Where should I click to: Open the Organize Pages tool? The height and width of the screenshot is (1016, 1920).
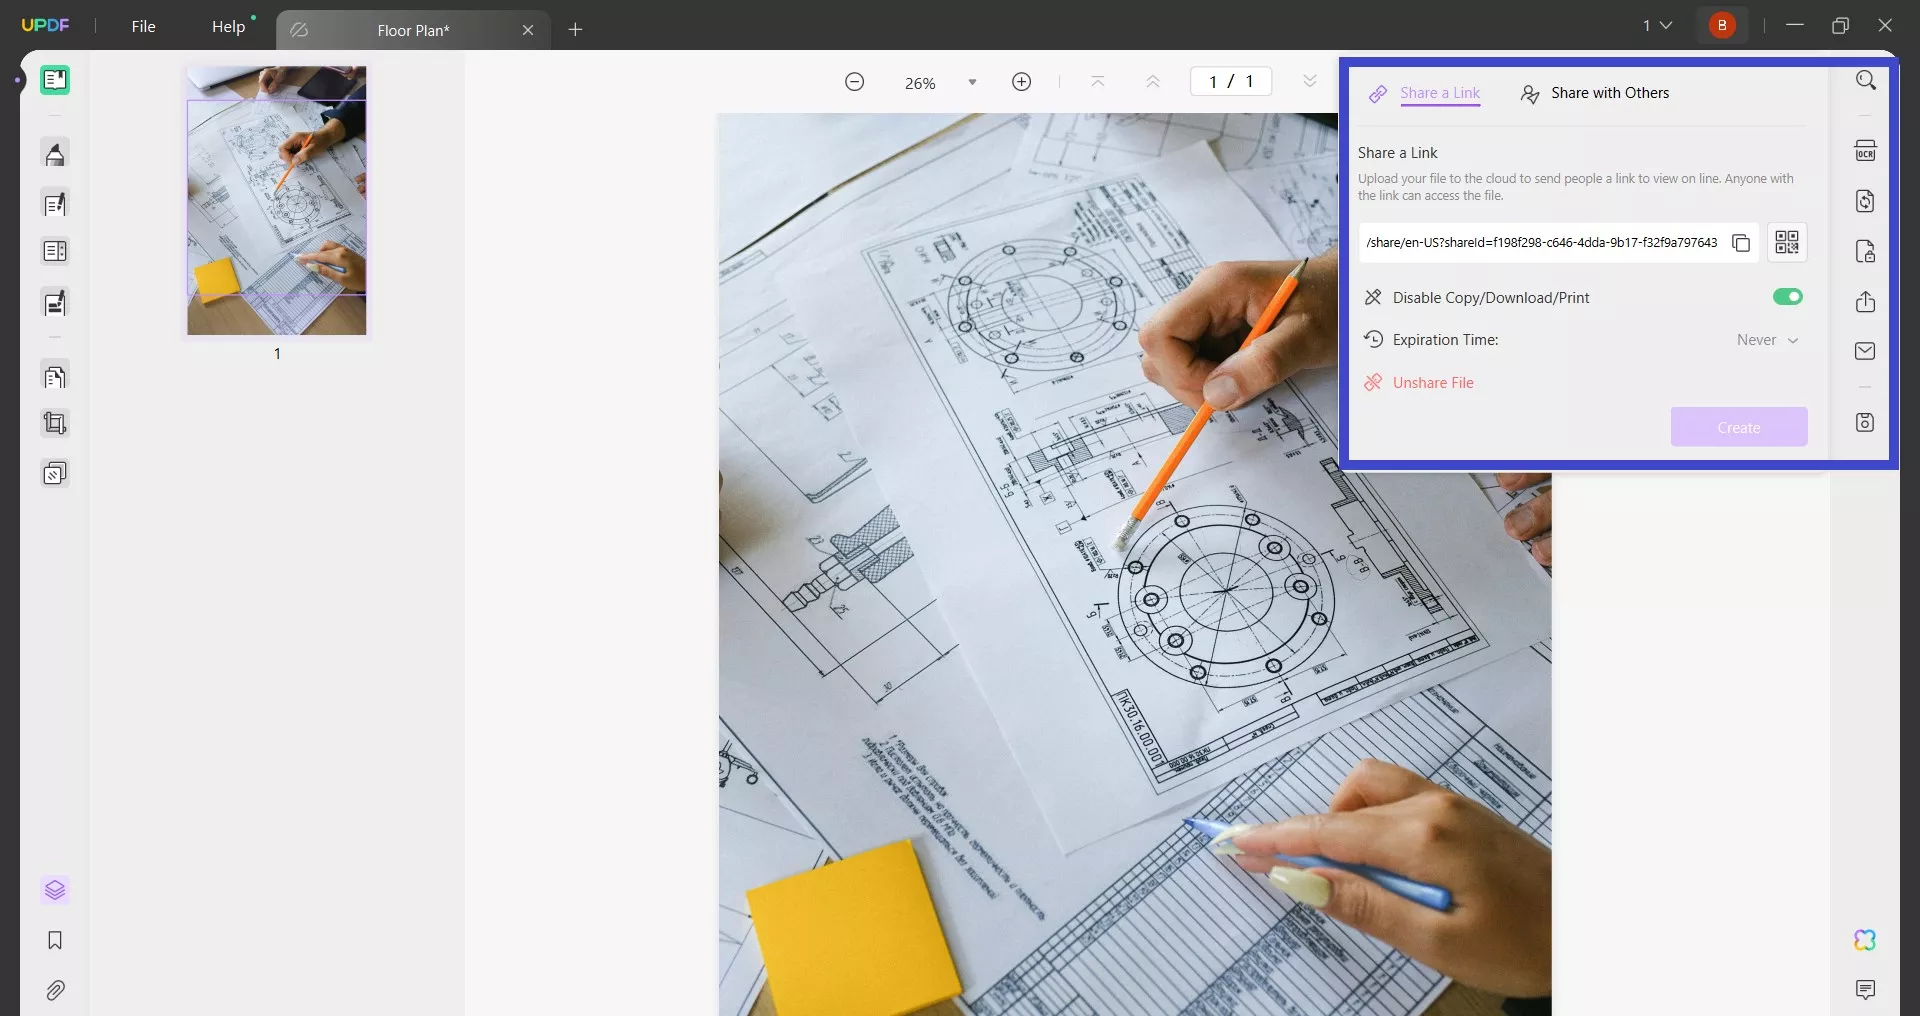(55, 377)
